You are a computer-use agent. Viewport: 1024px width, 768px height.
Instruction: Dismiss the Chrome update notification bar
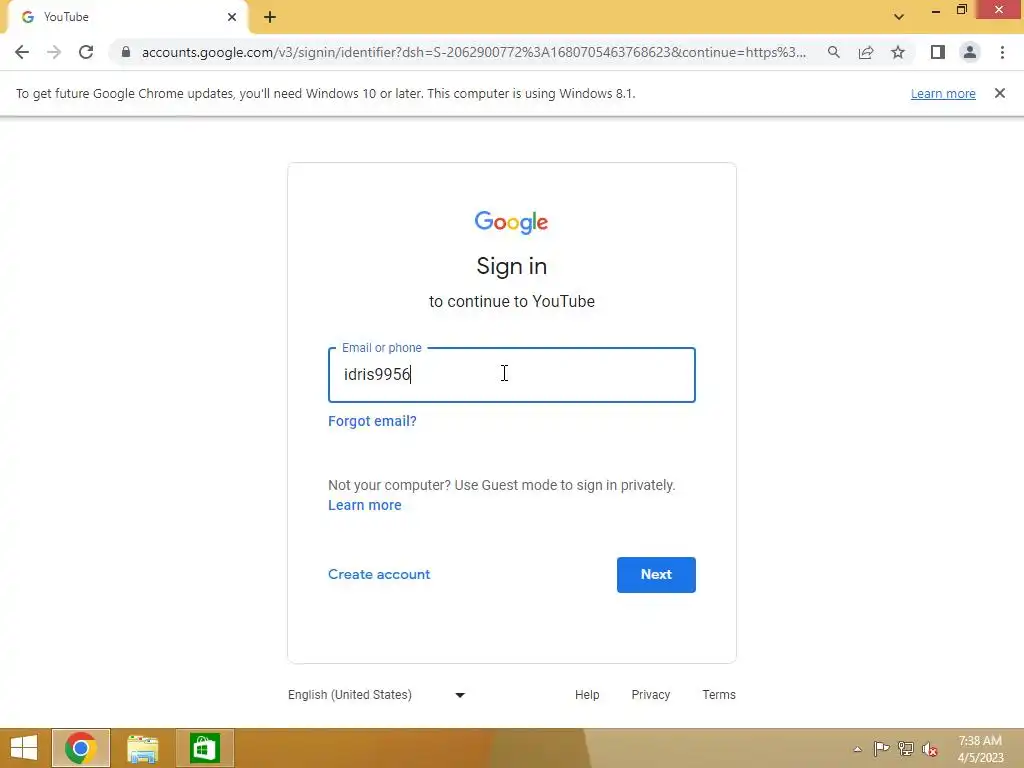(1000, 93)
